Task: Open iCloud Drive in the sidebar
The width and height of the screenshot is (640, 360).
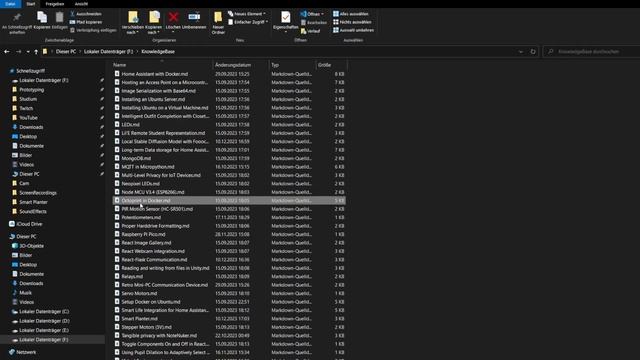Action: [x=25, y=224]
